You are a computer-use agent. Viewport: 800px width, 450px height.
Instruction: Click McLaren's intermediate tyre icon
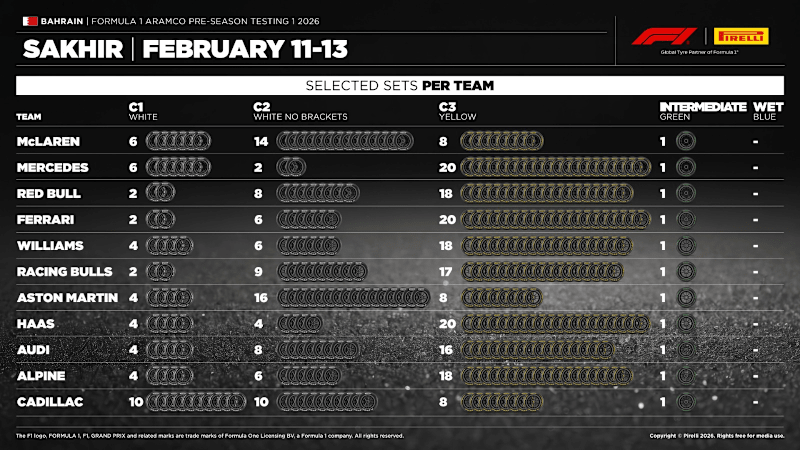(684, 142)
